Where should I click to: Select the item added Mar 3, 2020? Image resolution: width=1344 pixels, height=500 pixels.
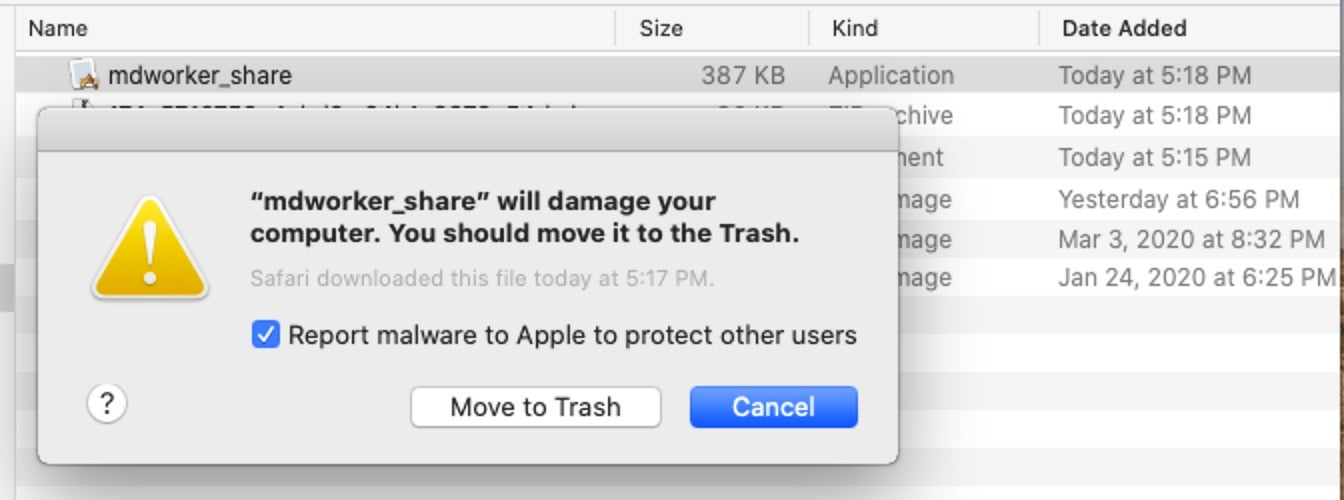click(1191, 239)
